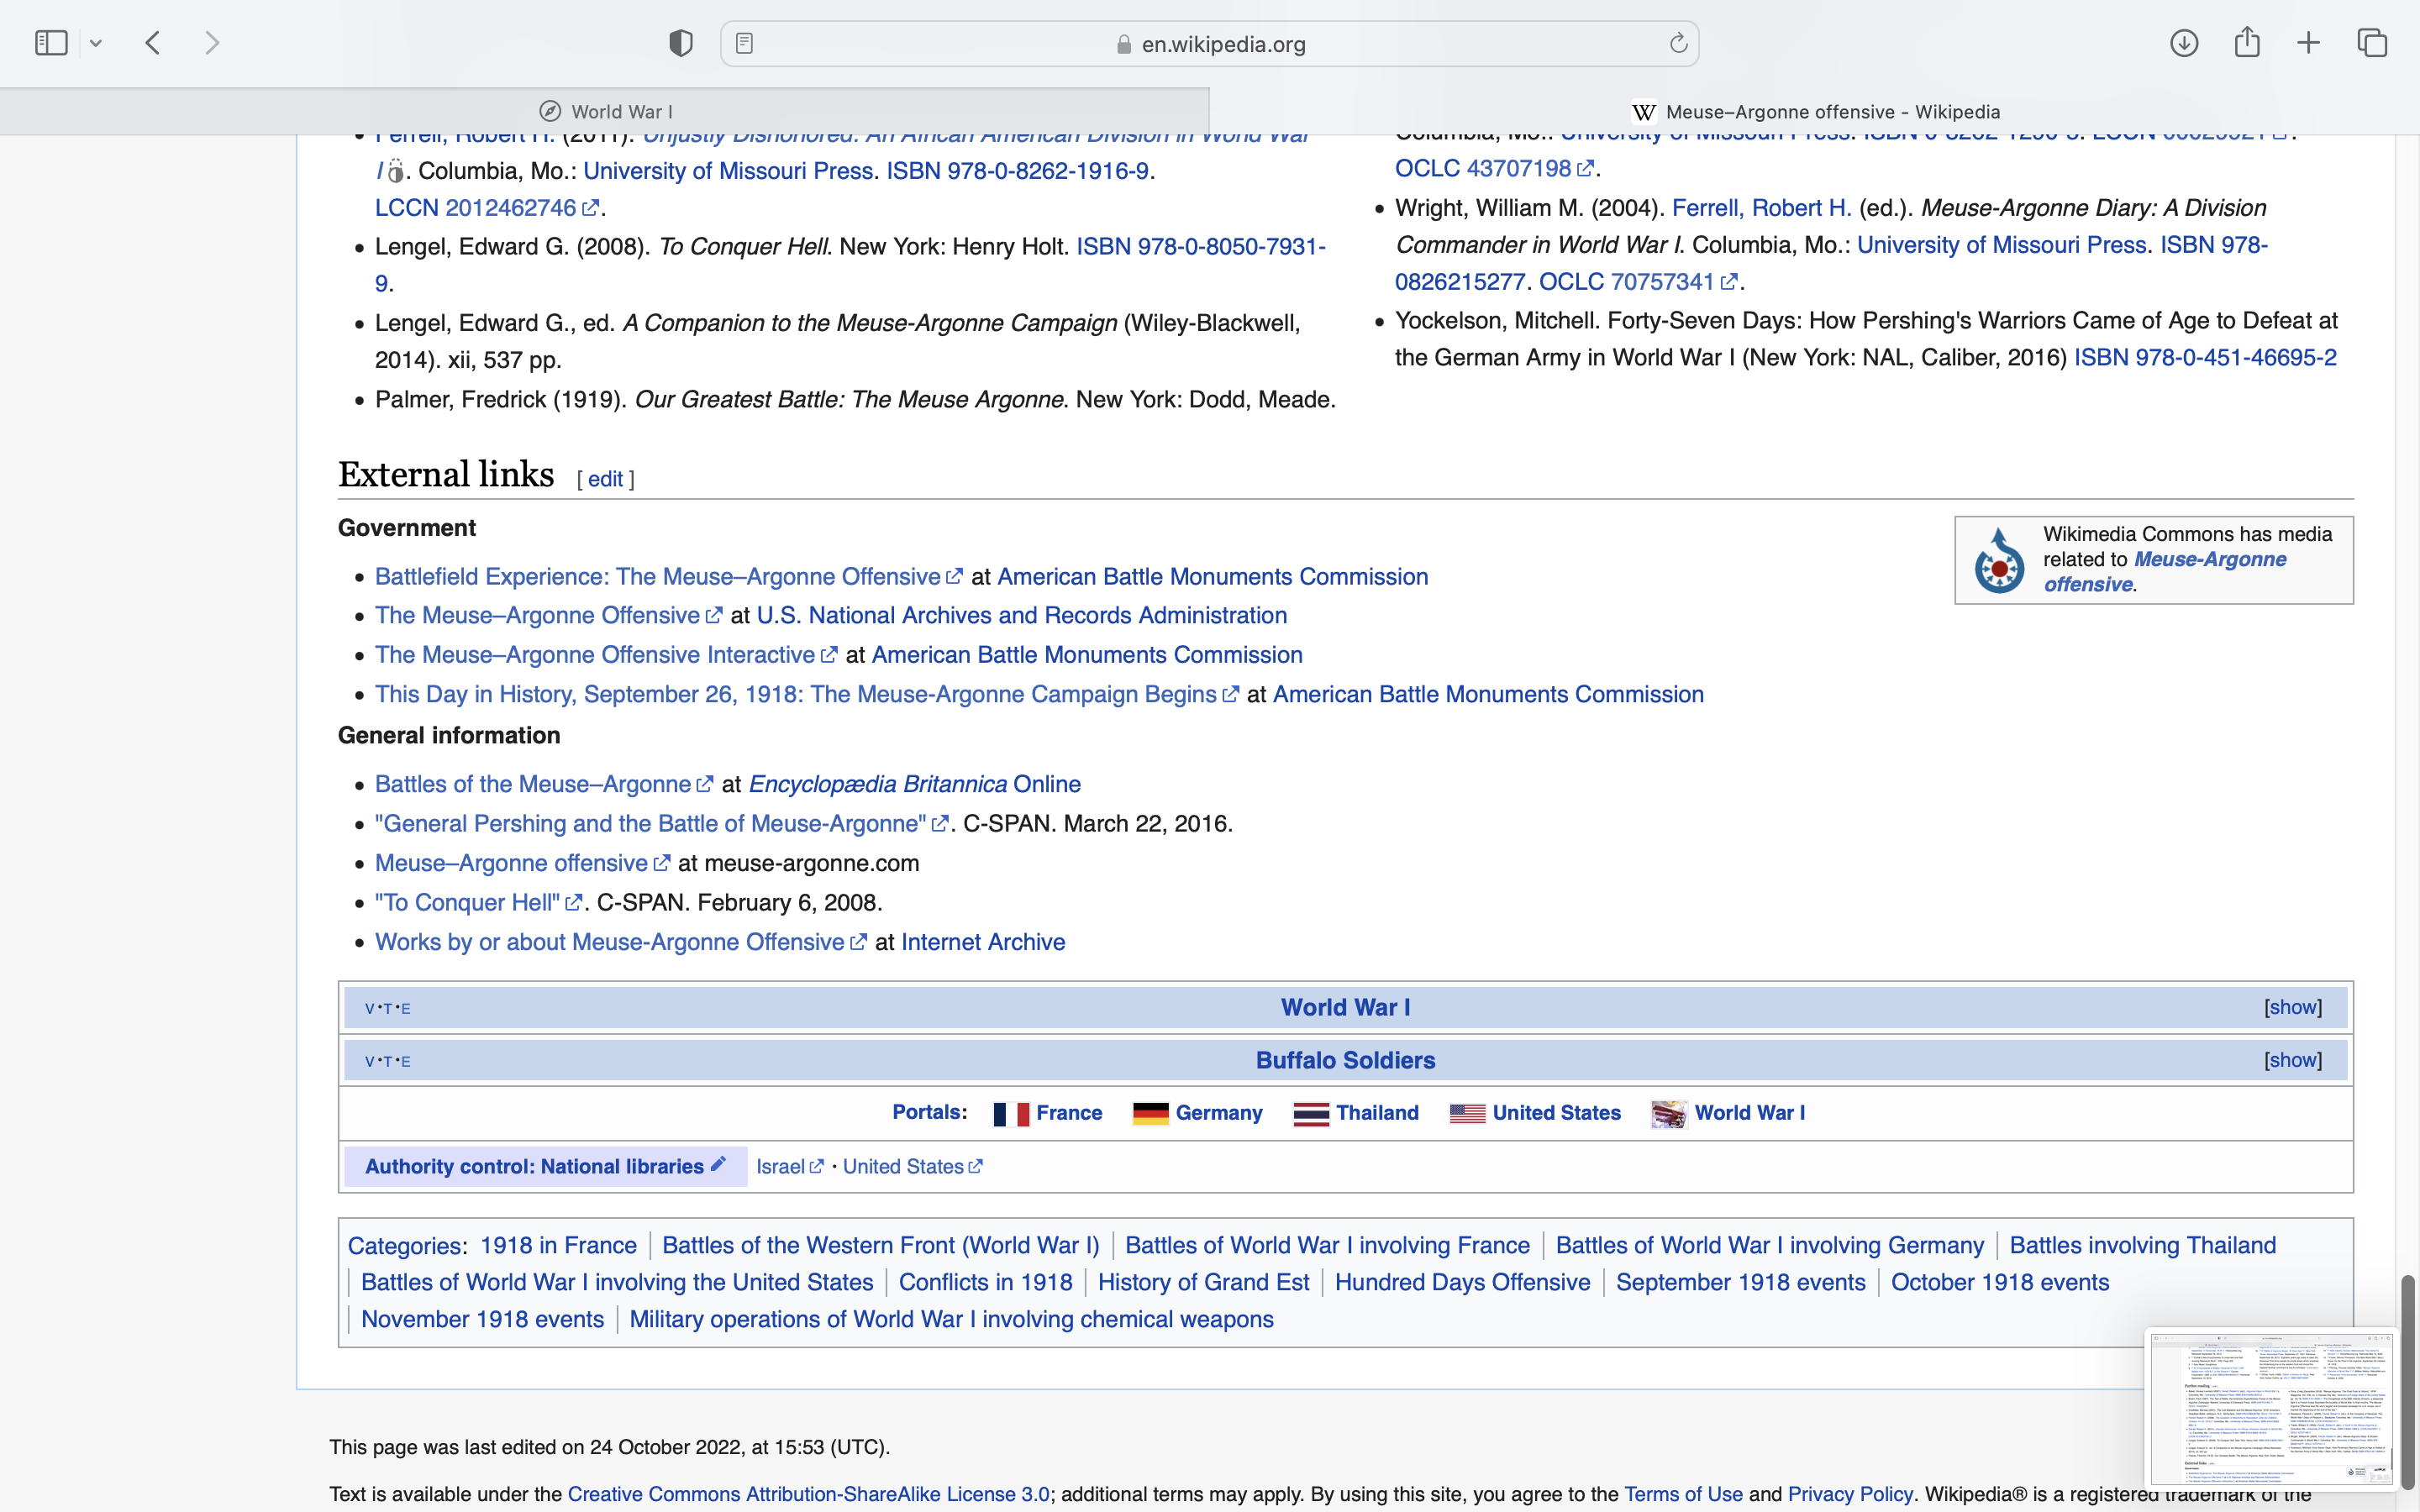
Task: Reload the page with the refresh icon
Action: pos(1678,43)
